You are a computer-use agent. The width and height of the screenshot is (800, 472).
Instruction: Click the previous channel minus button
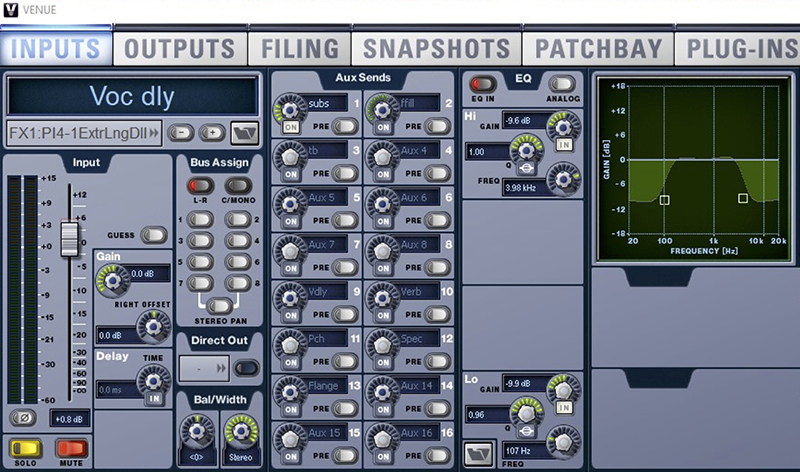[x=181, y=133]
